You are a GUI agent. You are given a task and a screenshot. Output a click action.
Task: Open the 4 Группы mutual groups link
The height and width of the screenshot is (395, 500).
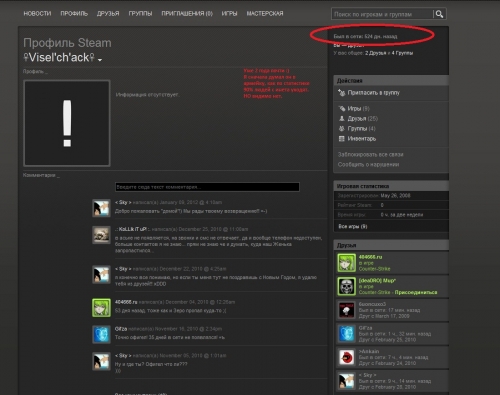[x=402, y=53]
